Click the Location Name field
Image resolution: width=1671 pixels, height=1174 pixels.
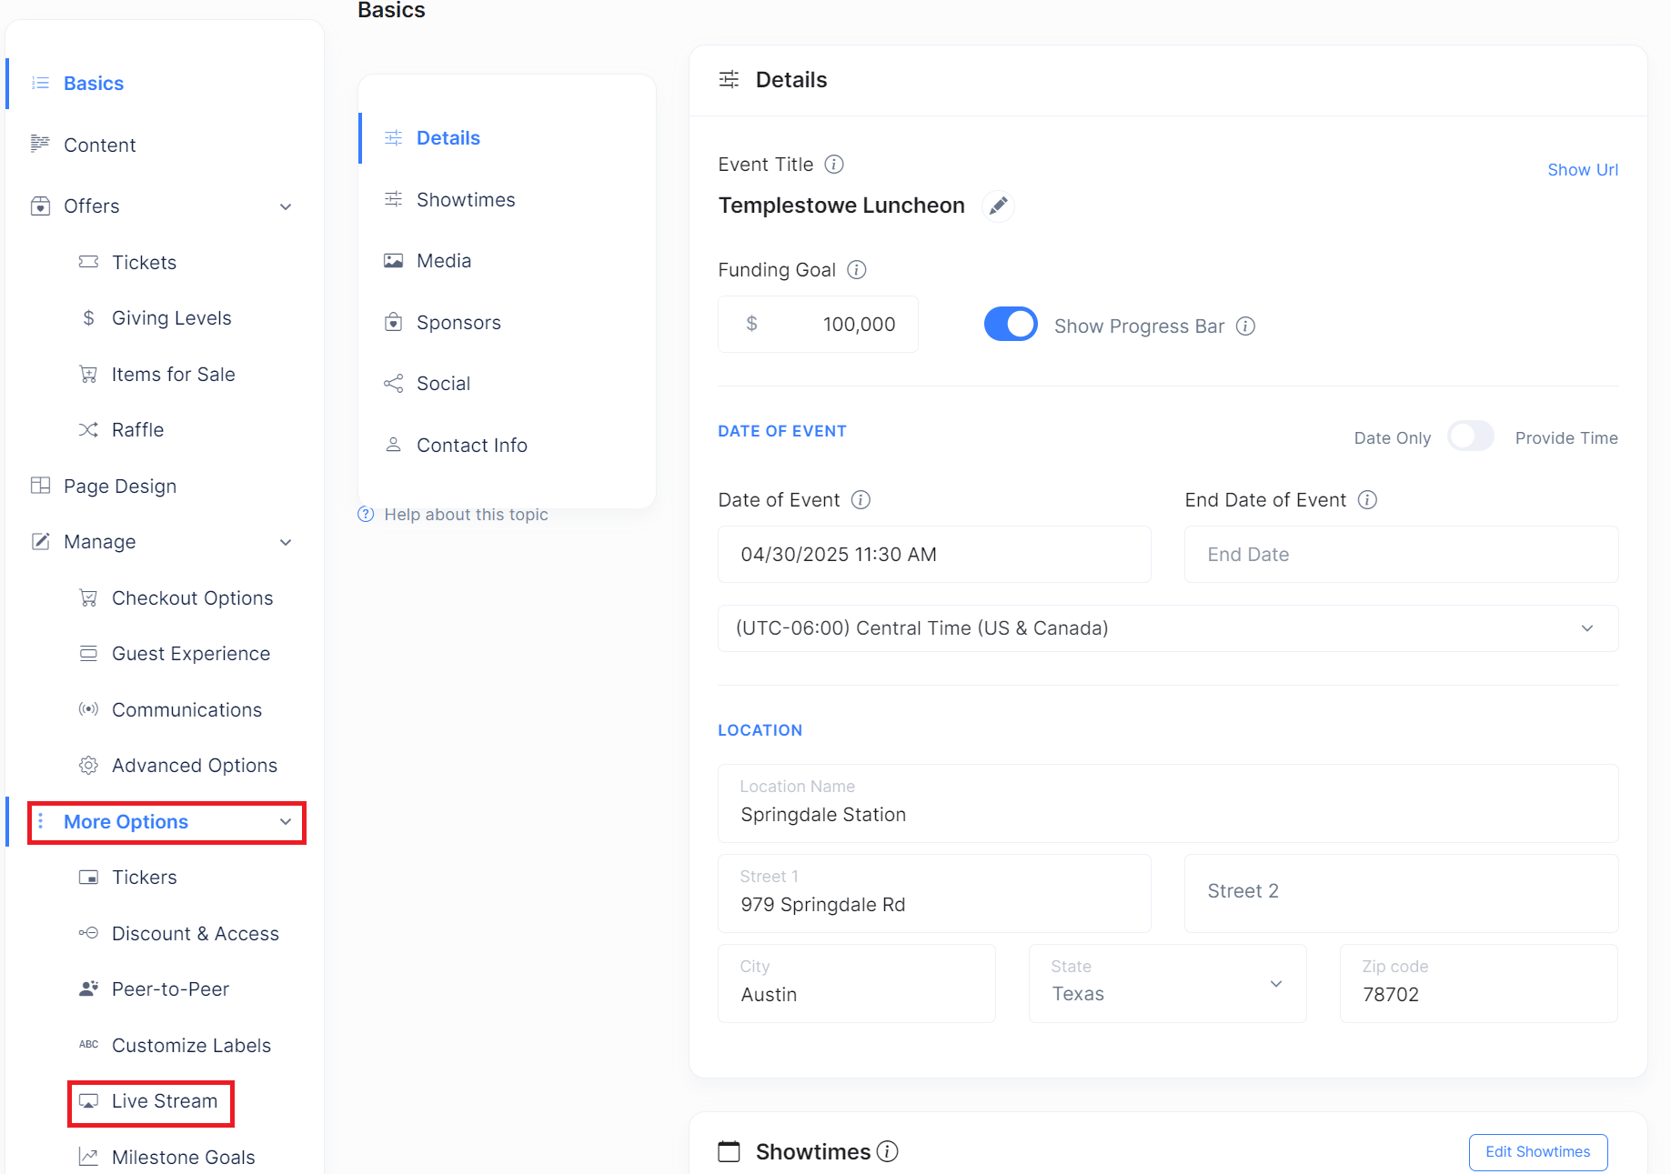[1168, 803]
